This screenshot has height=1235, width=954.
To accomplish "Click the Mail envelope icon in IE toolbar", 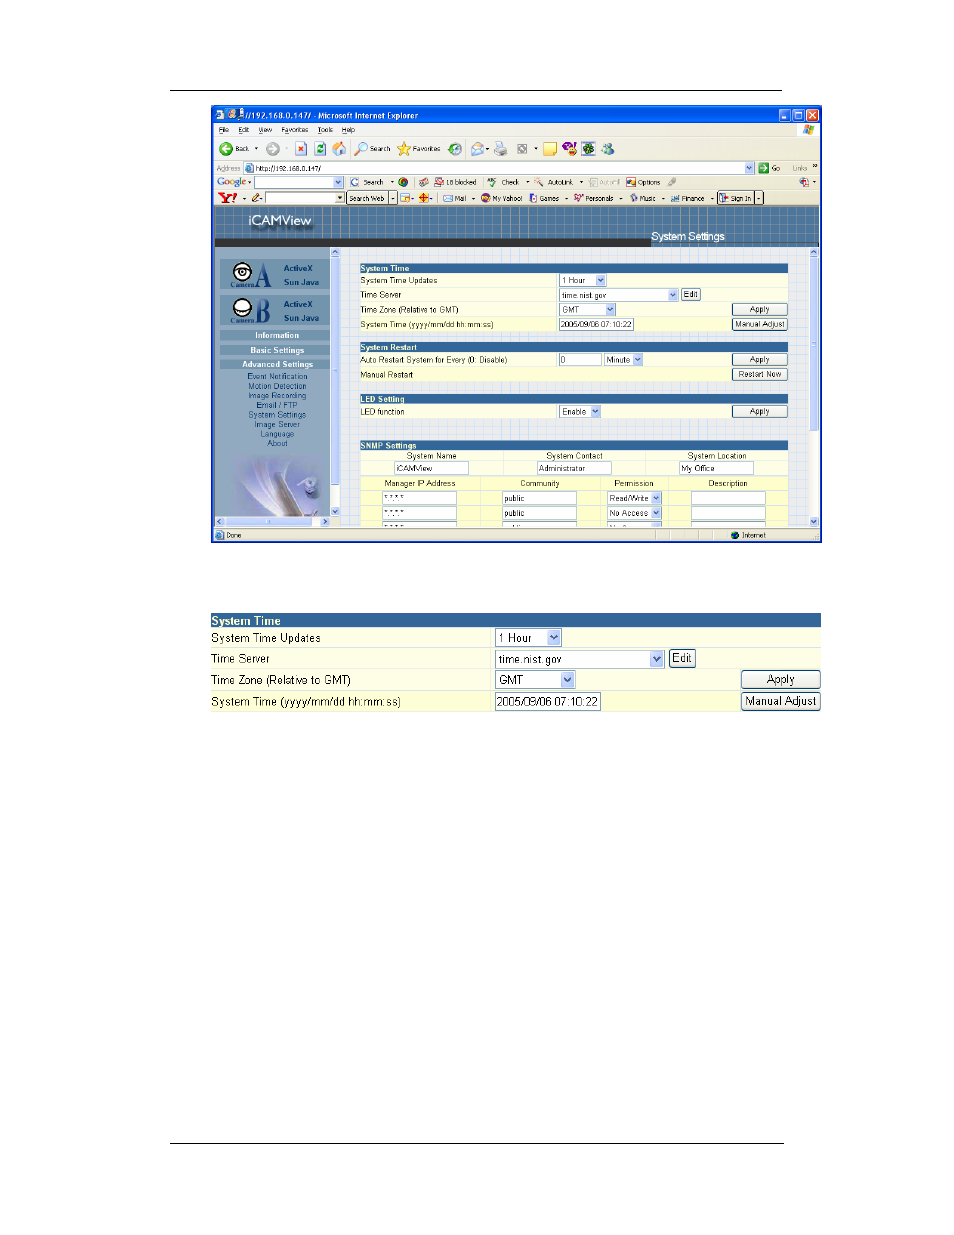I will [478, 149].
